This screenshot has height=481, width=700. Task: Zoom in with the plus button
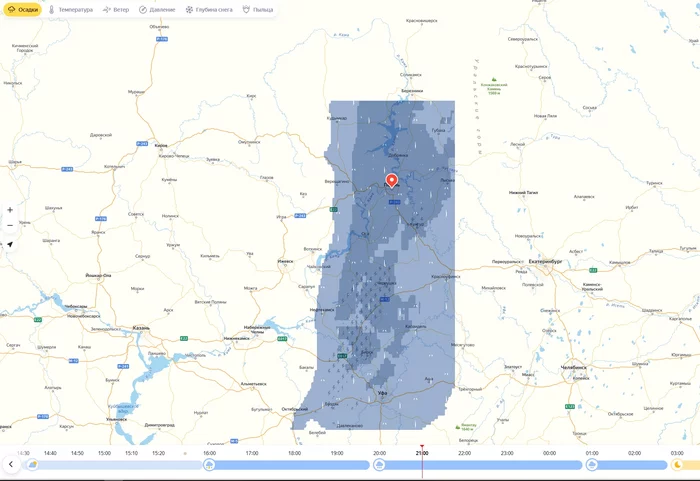coord(10,209)
